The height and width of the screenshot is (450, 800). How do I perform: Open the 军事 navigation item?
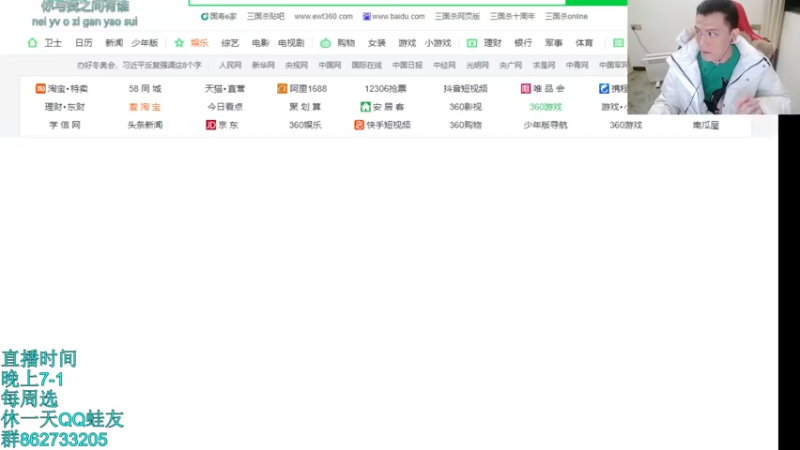click(554, 43)
